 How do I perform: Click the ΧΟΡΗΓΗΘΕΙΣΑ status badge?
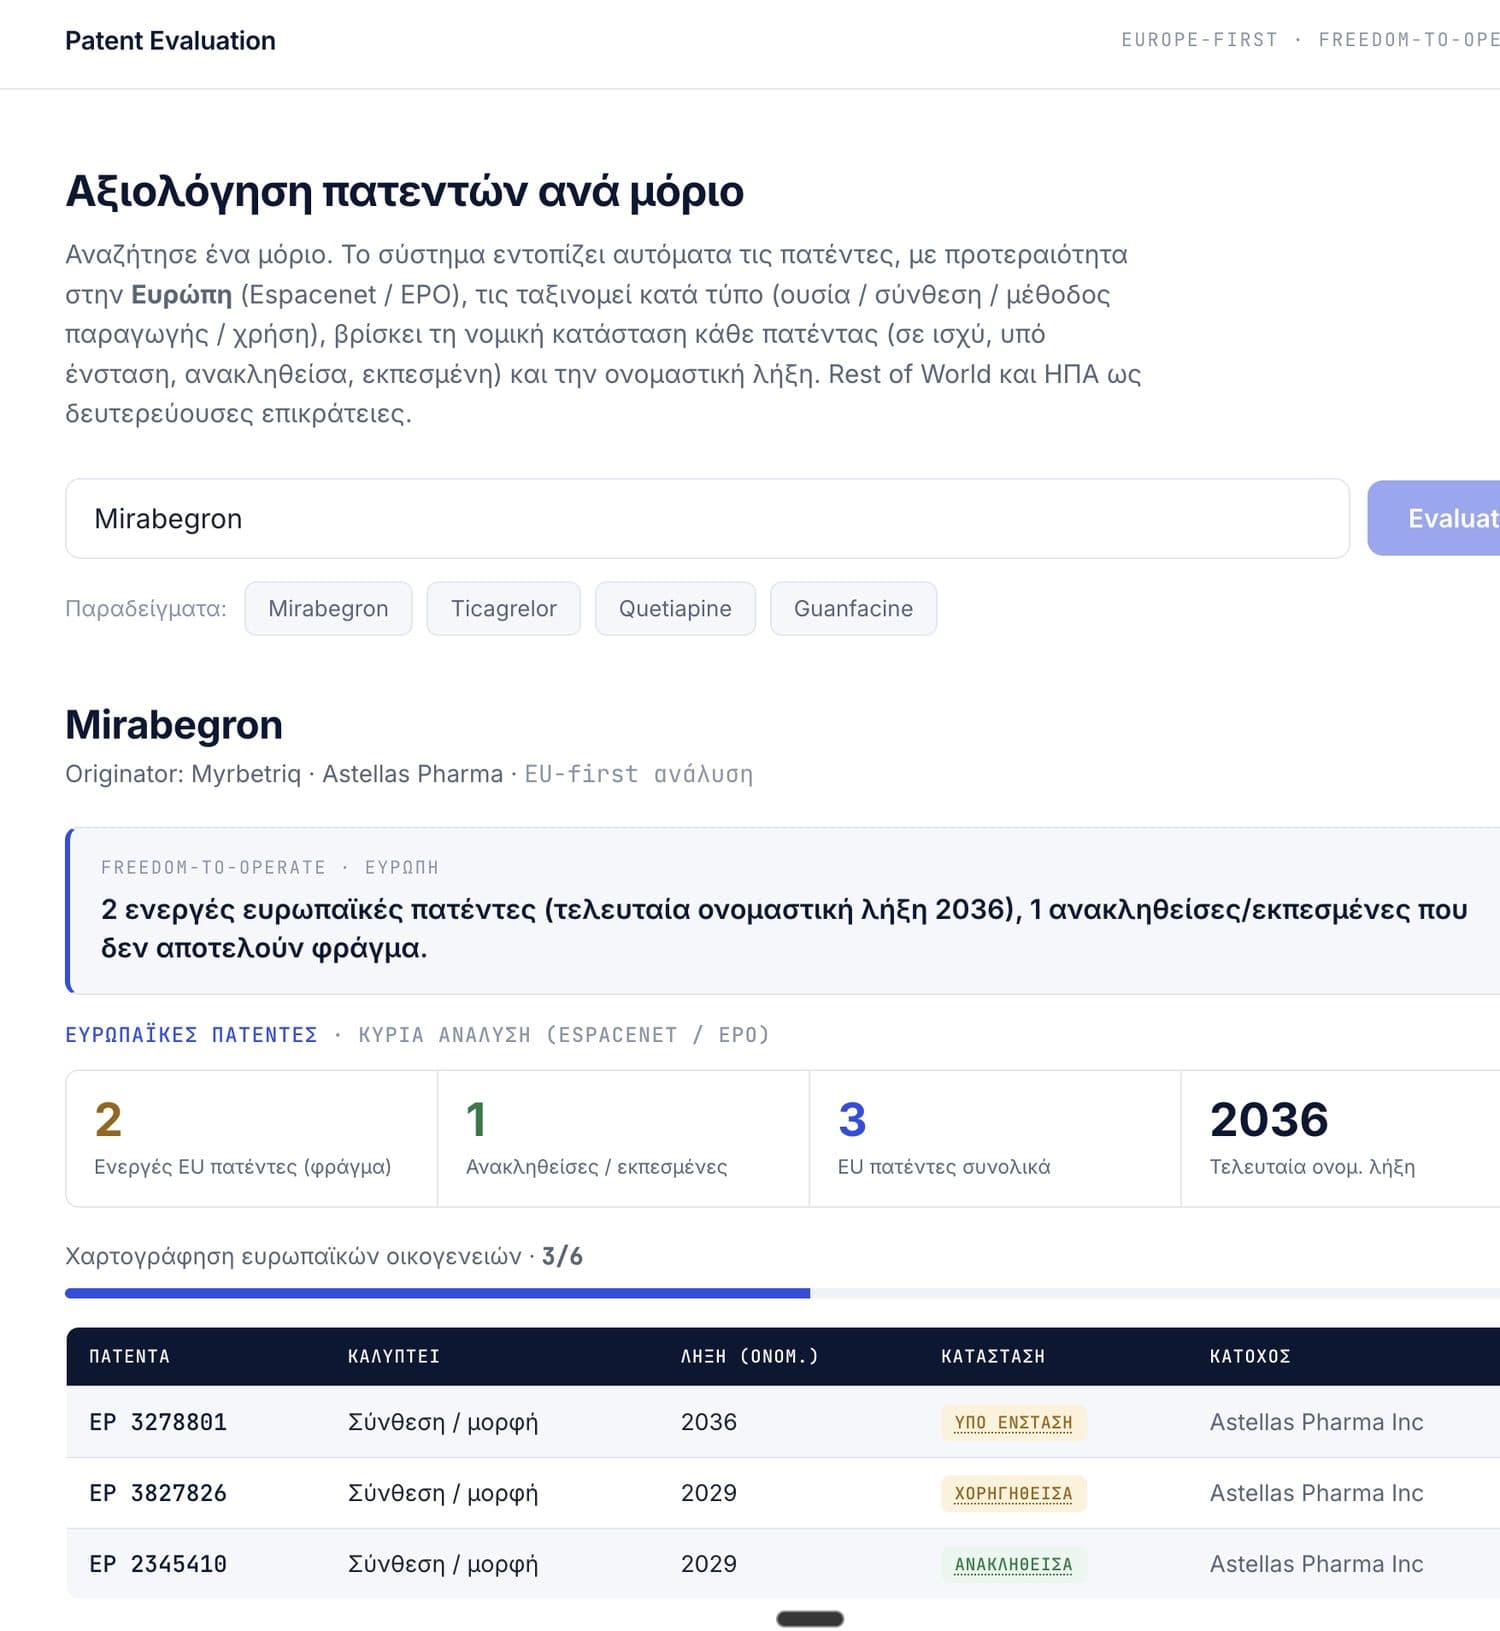[1013, 1493]
